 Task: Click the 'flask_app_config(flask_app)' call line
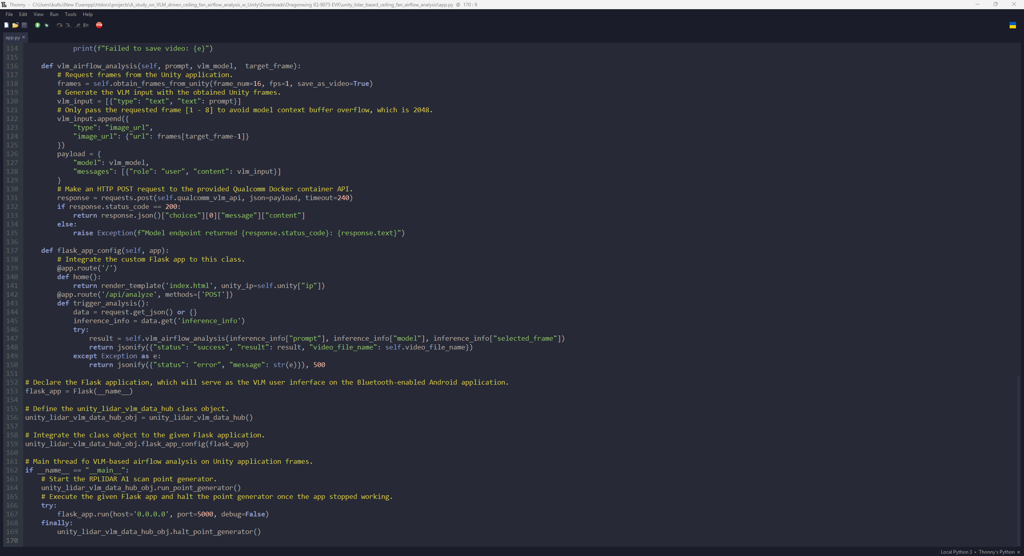136,444
